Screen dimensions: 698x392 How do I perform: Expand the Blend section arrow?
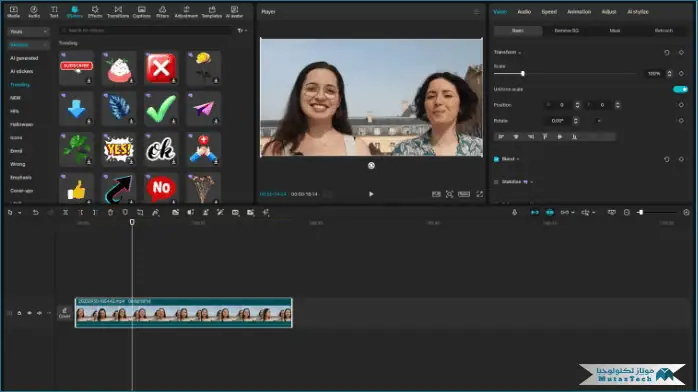(518, 159)
